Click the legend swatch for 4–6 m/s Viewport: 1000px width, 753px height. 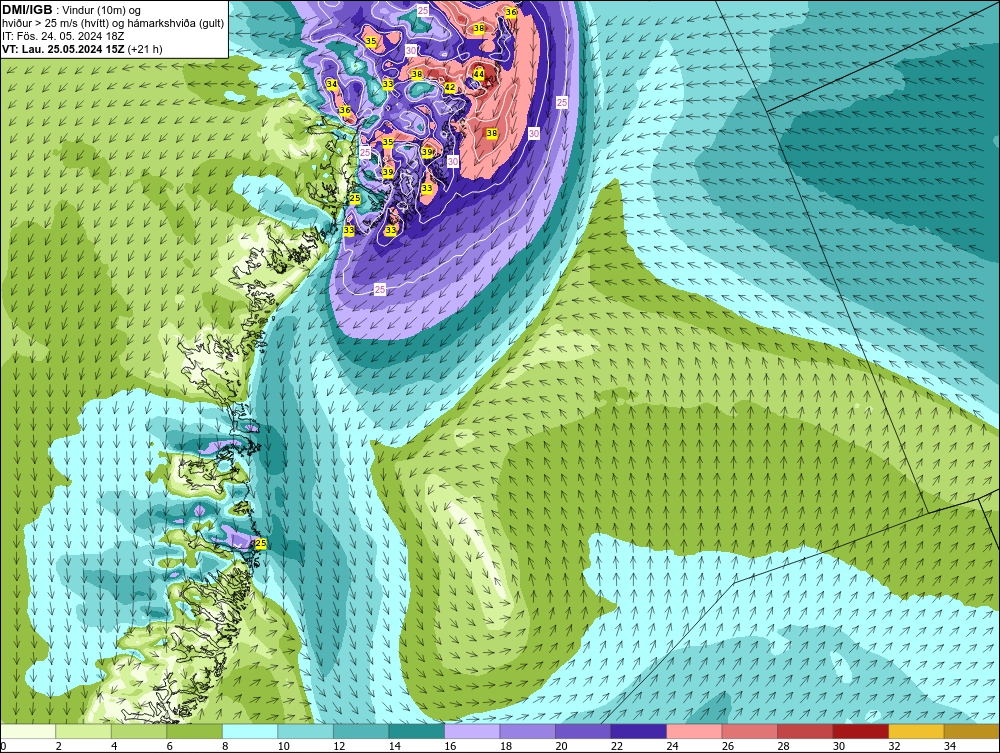coord(139,731)
